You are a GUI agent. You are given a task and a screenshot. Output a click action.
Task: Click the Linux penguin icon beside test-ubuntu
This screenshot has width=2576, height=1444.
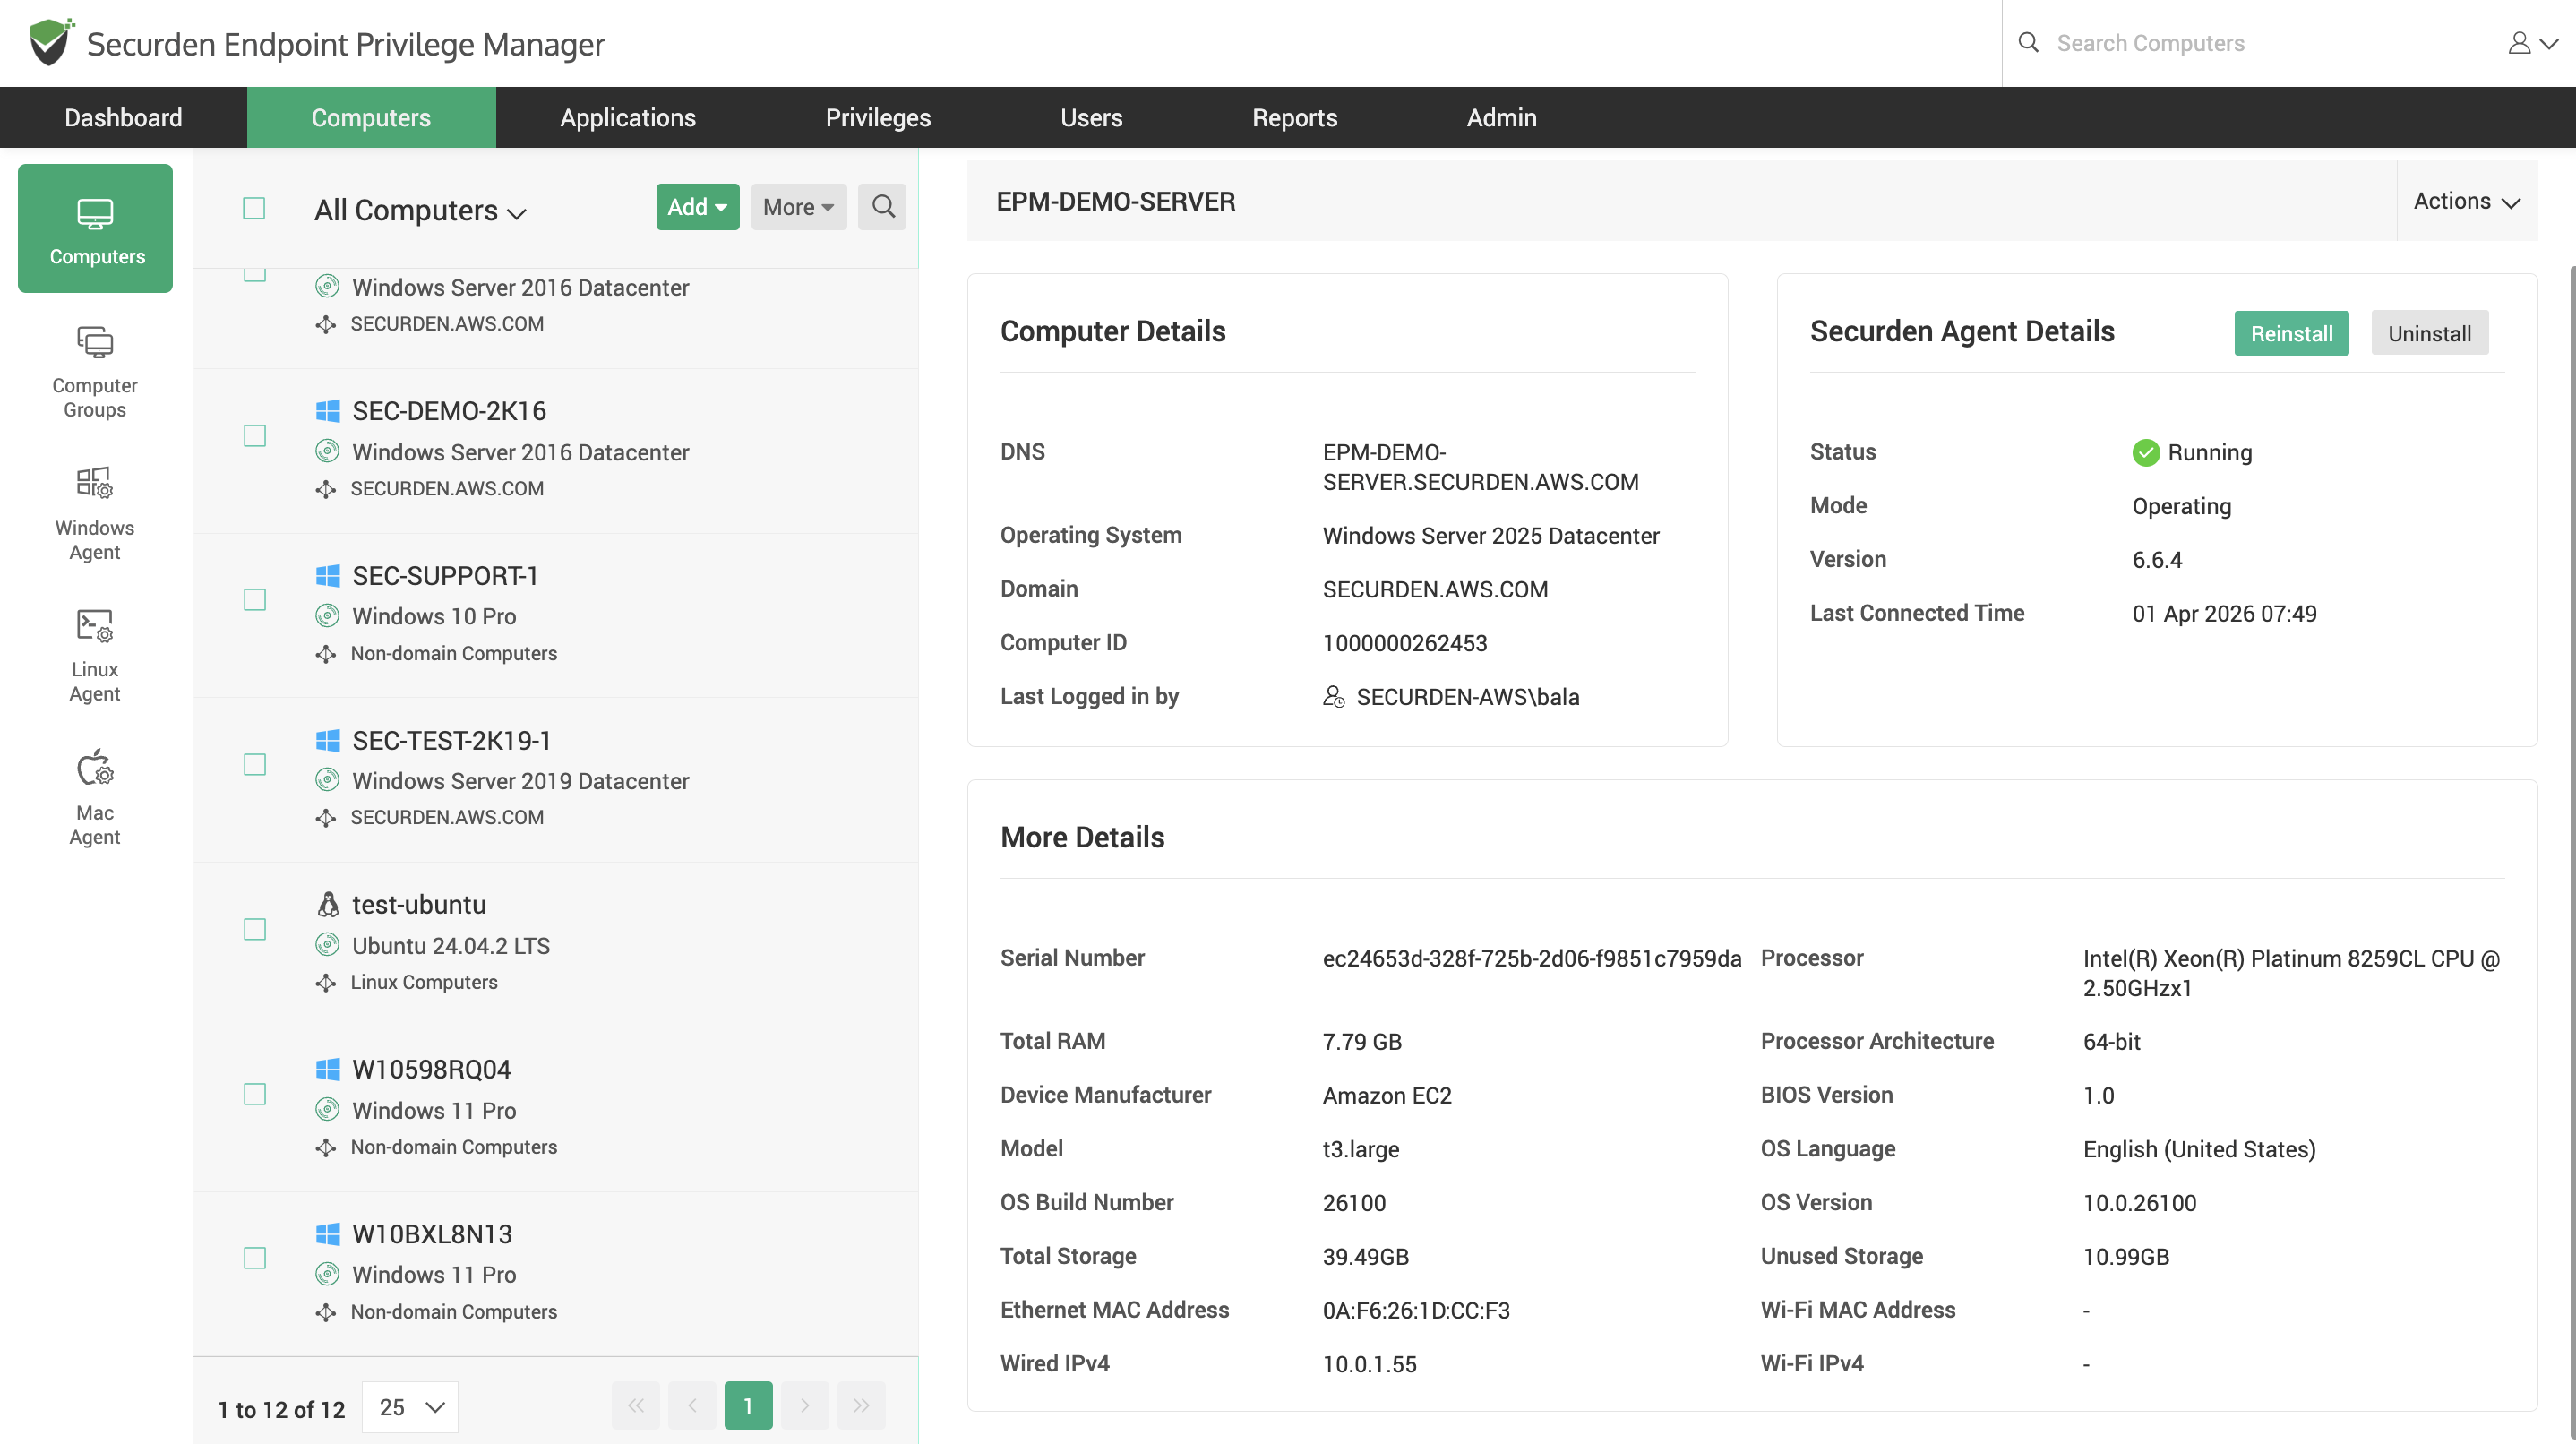click(x=327, y=904)
